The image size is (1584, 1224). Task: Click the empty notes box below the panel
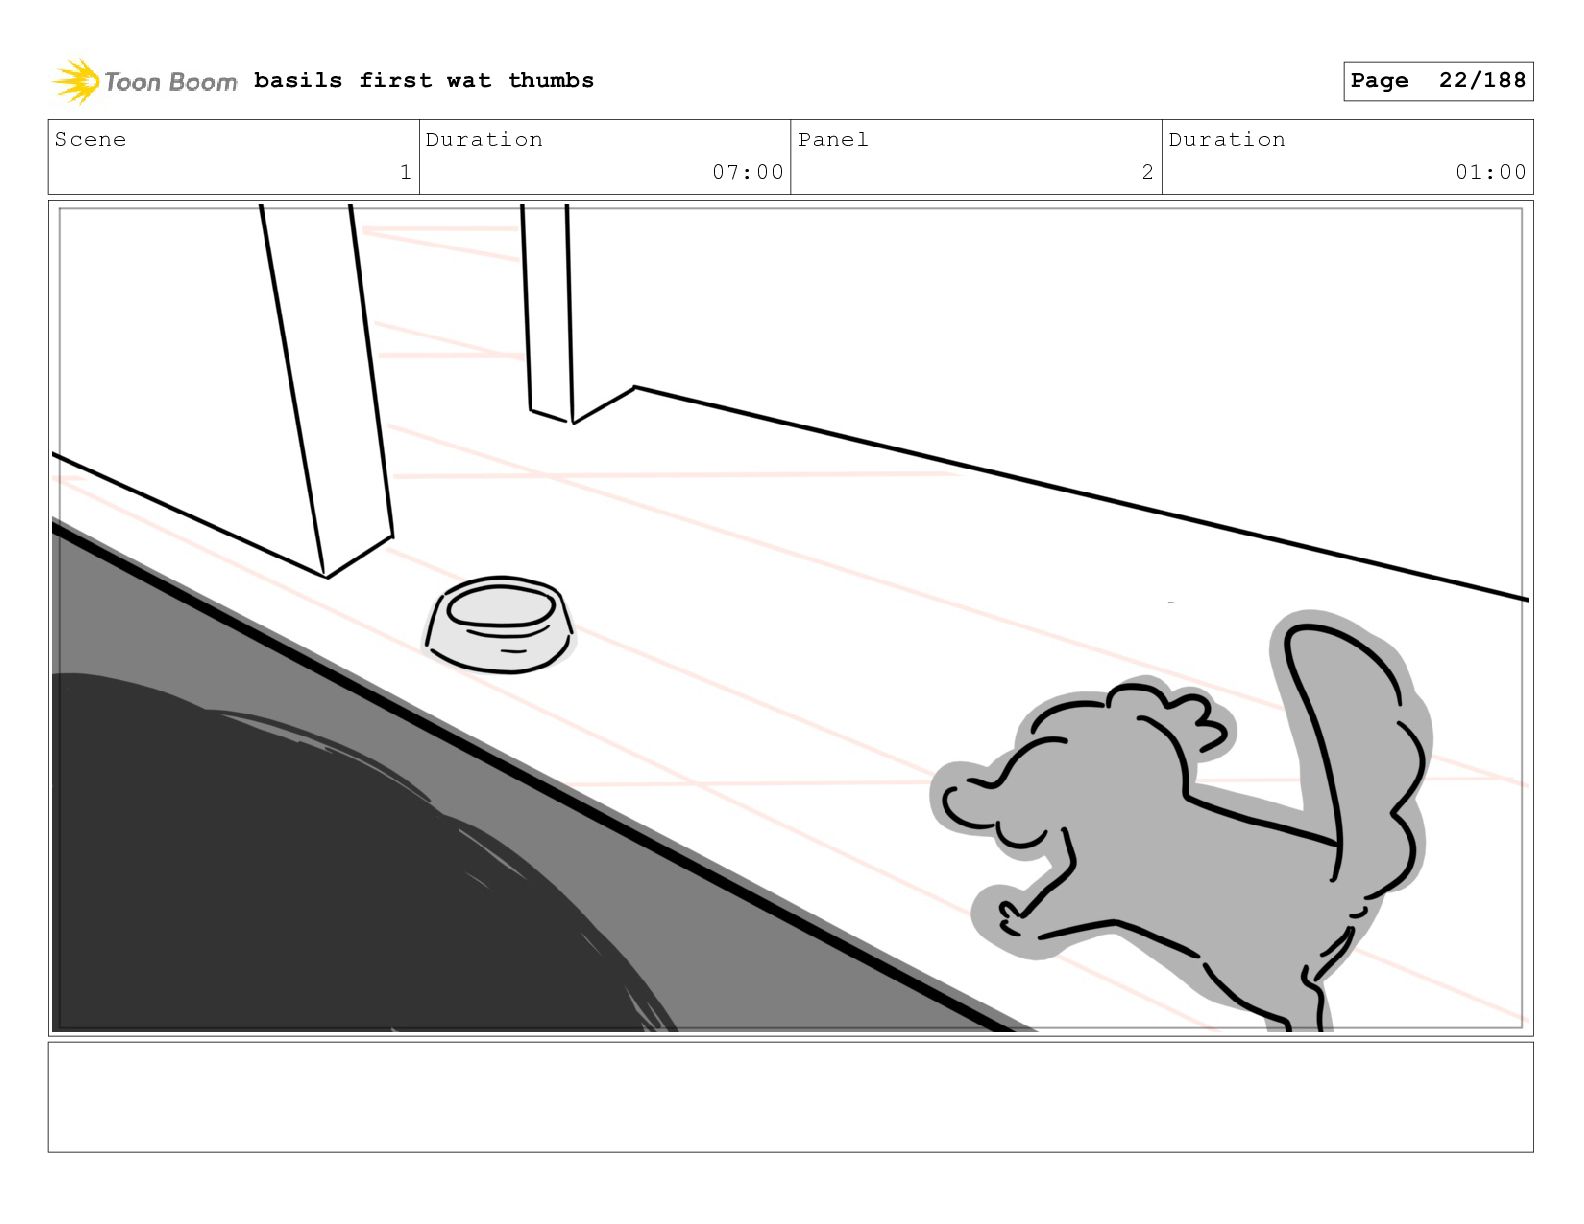[x=790, y=1097]
